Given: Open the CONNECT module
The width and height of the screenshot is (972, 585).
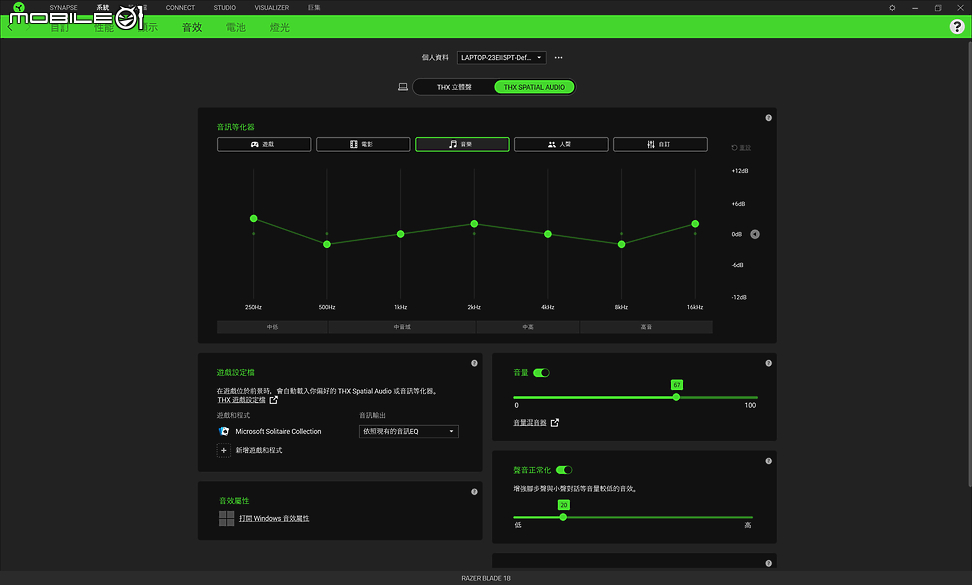Looking at the screenshot, I should click(x=180, y=7).
